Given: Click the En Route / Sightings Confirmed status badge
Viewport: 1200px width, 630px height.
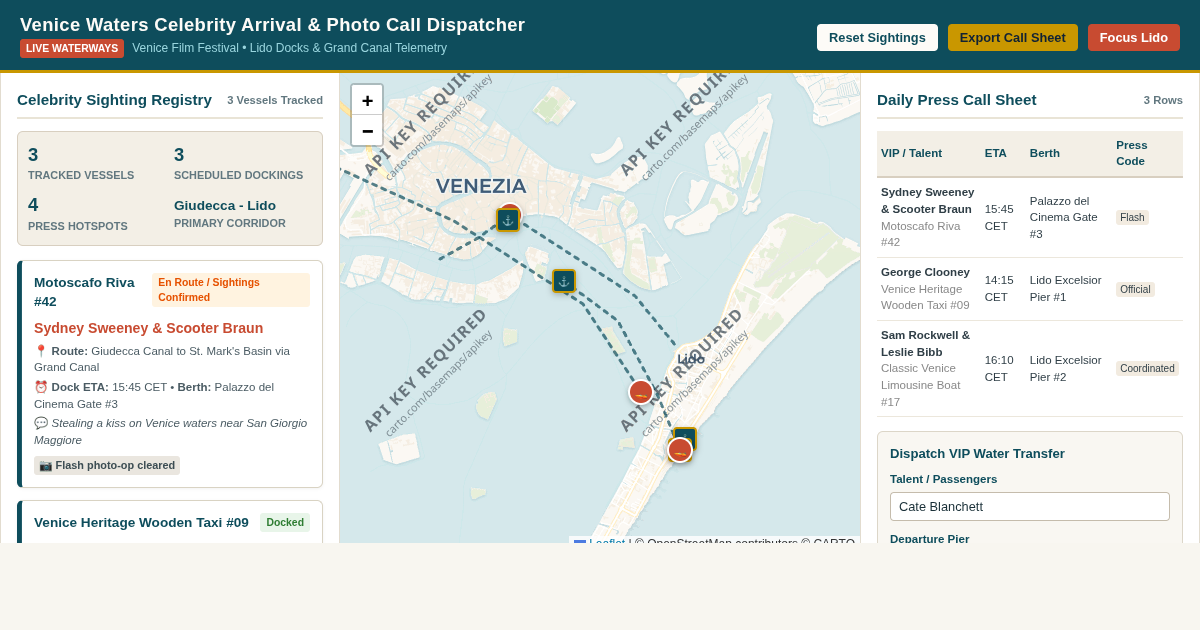Looking at the screenshot, I should pos(231,290).
